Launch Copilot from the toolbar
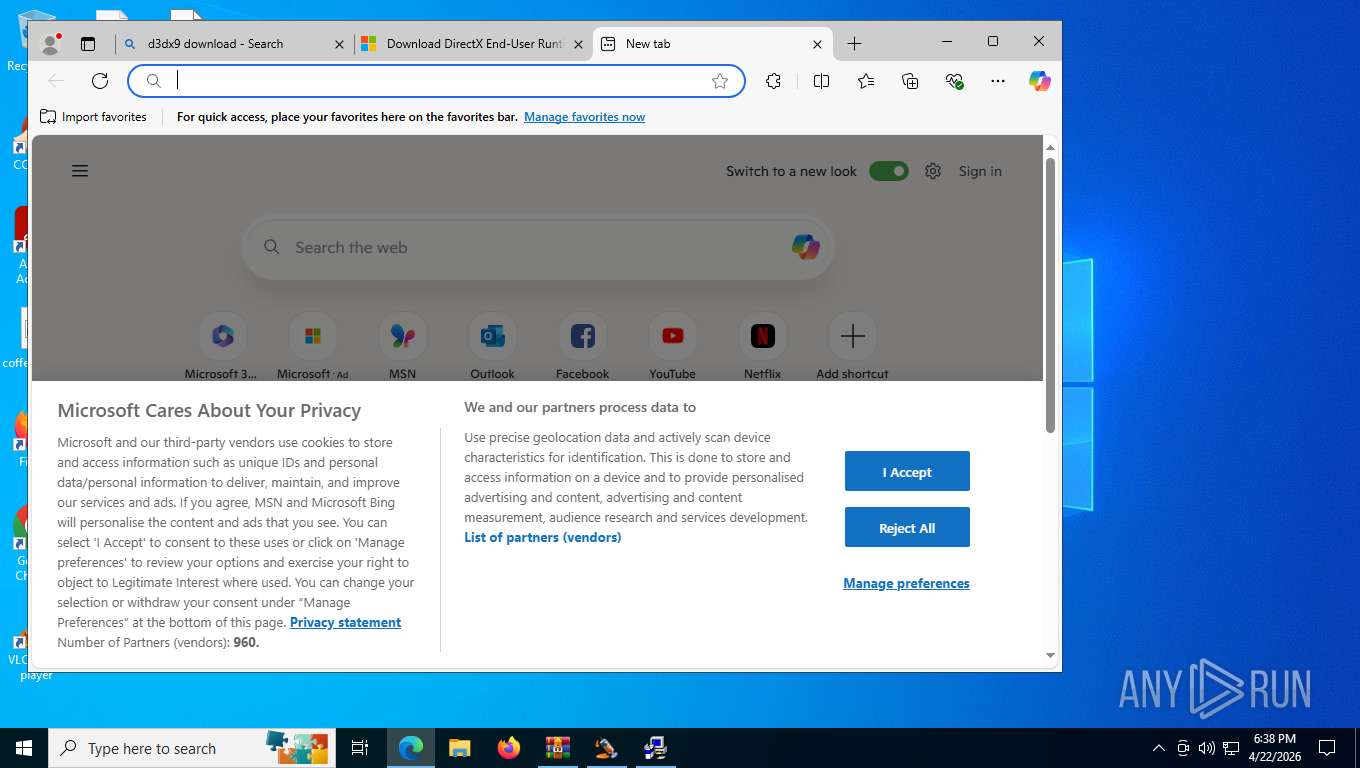Viewport: 1360px width, 768px height. [1040, 81]
